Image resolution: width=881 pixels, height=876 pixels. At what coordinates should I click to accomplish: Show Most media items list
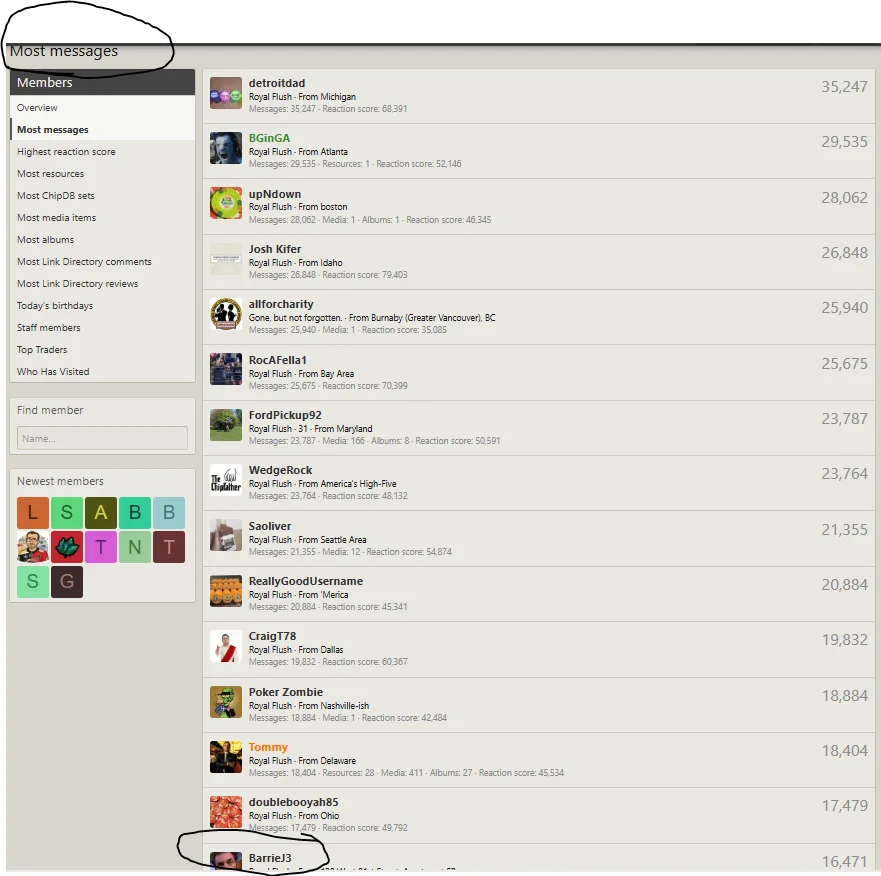point(56,217)
